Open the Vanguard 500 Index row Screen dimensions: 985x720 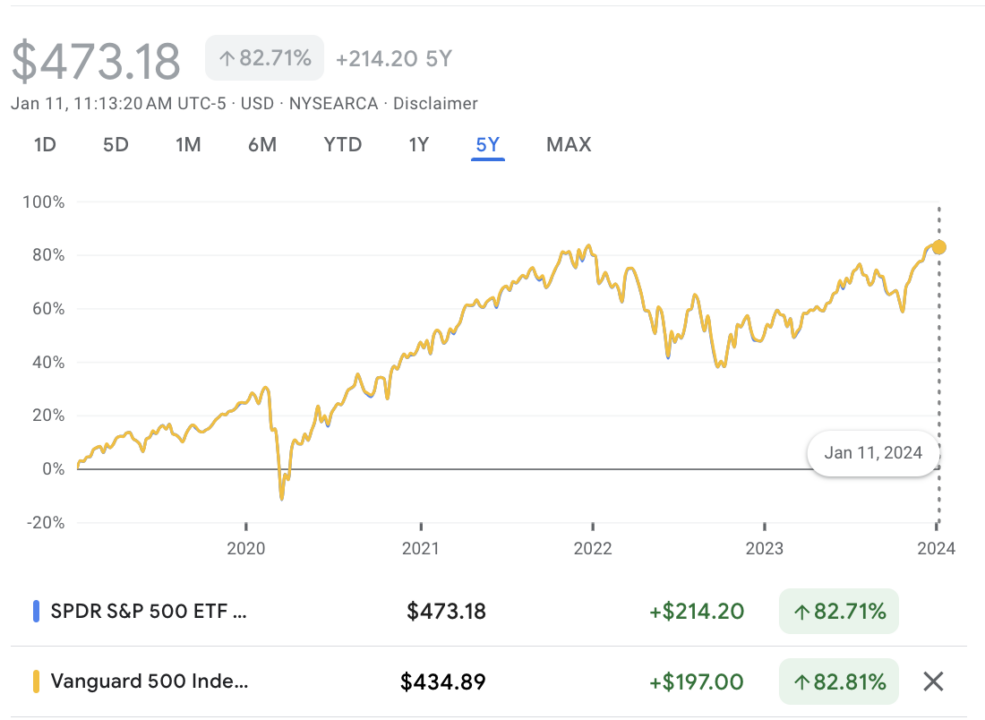[150, 682]
